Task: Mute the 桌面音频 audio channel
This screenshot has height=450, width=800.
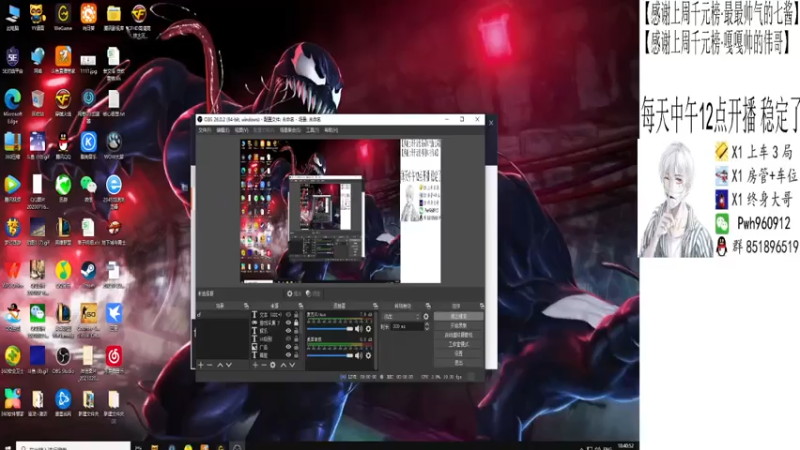Action: point(358,356)
